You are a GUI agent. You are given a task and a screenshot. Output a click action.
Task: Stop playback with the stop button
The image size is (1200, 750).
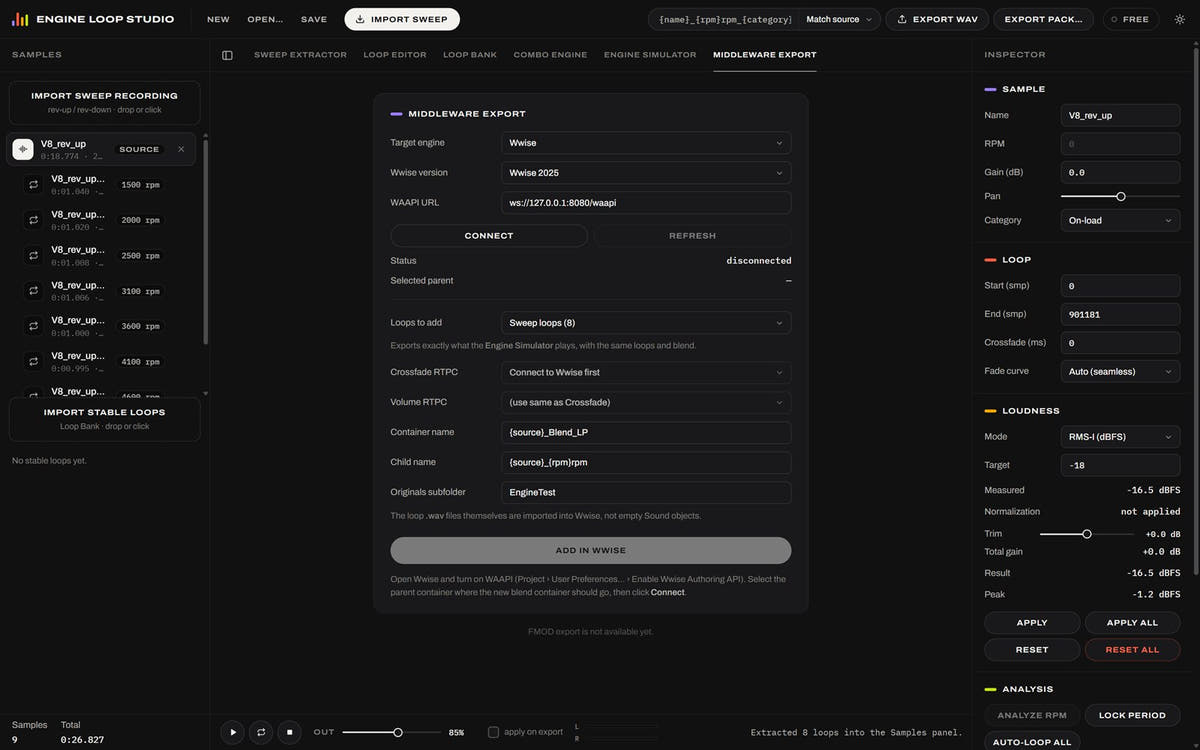289,732
